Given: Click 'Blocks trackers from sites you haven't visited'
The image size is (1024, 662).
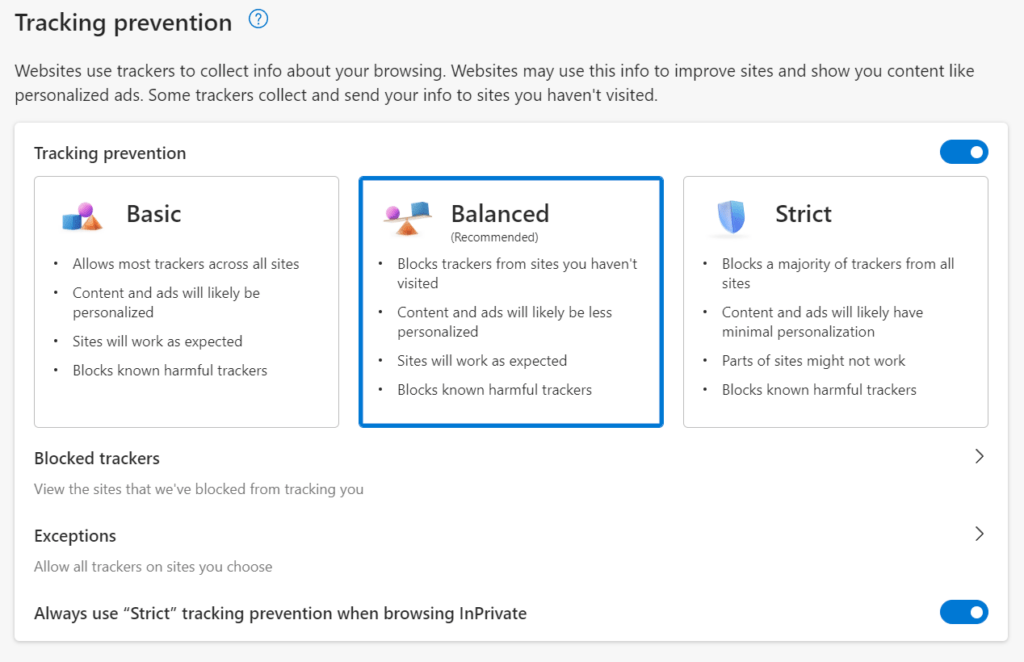Looking at the screenshot, I should coord(517,274).
